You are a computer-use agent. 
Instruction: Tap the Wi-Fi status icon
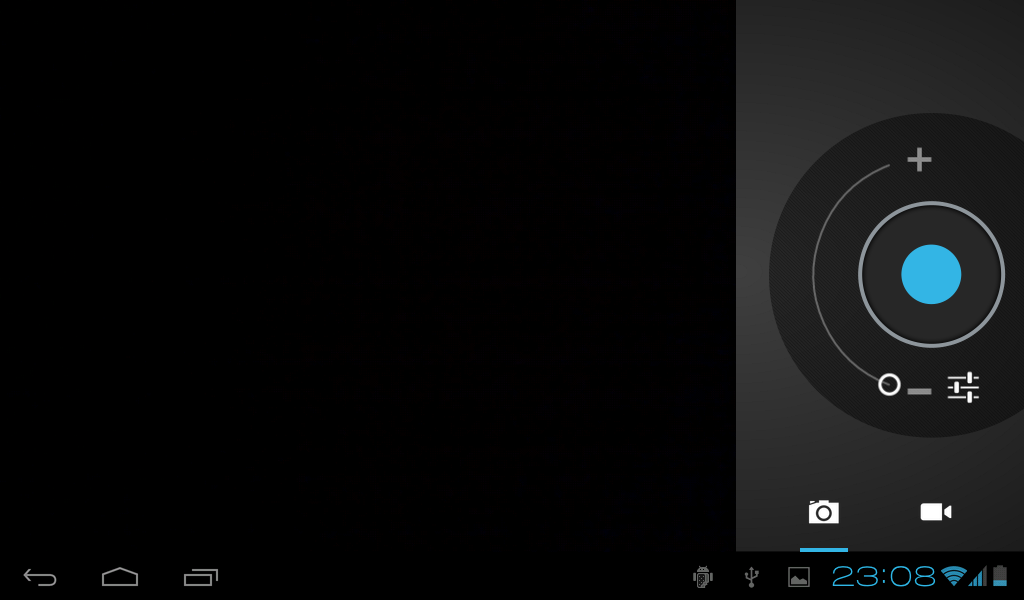[953, 576]
